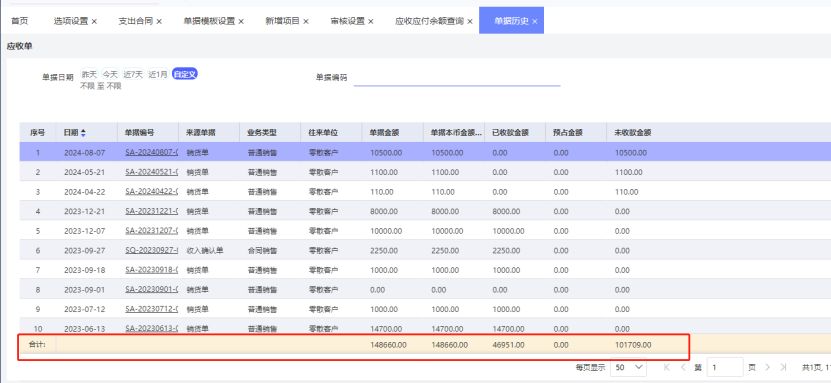This screenshot has width=831, height=383.
Task: Filter by 近1月 date range
Action: click(x=158, y=75)
